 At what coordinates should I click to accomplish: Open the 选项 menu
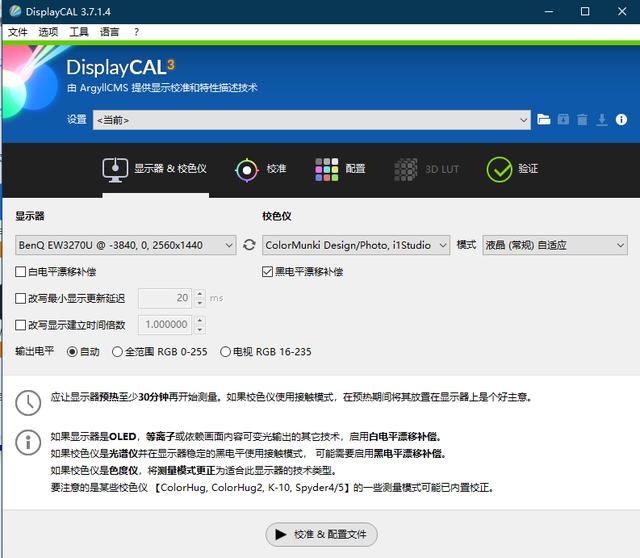point(48,32)
